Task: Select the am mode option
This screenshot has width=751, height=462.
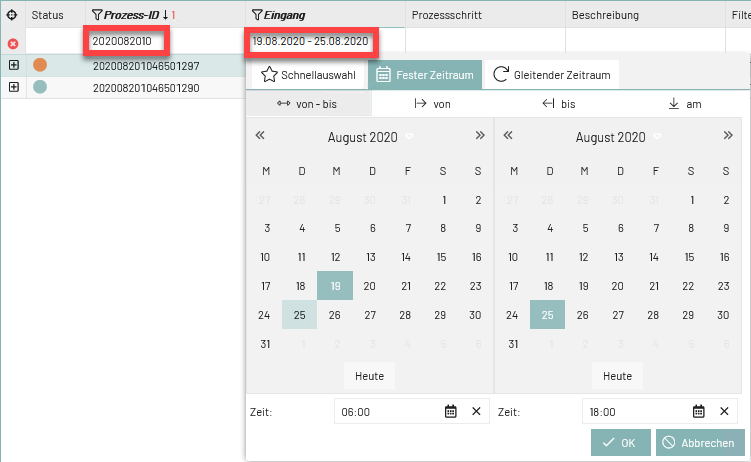Action: [685, 104]
